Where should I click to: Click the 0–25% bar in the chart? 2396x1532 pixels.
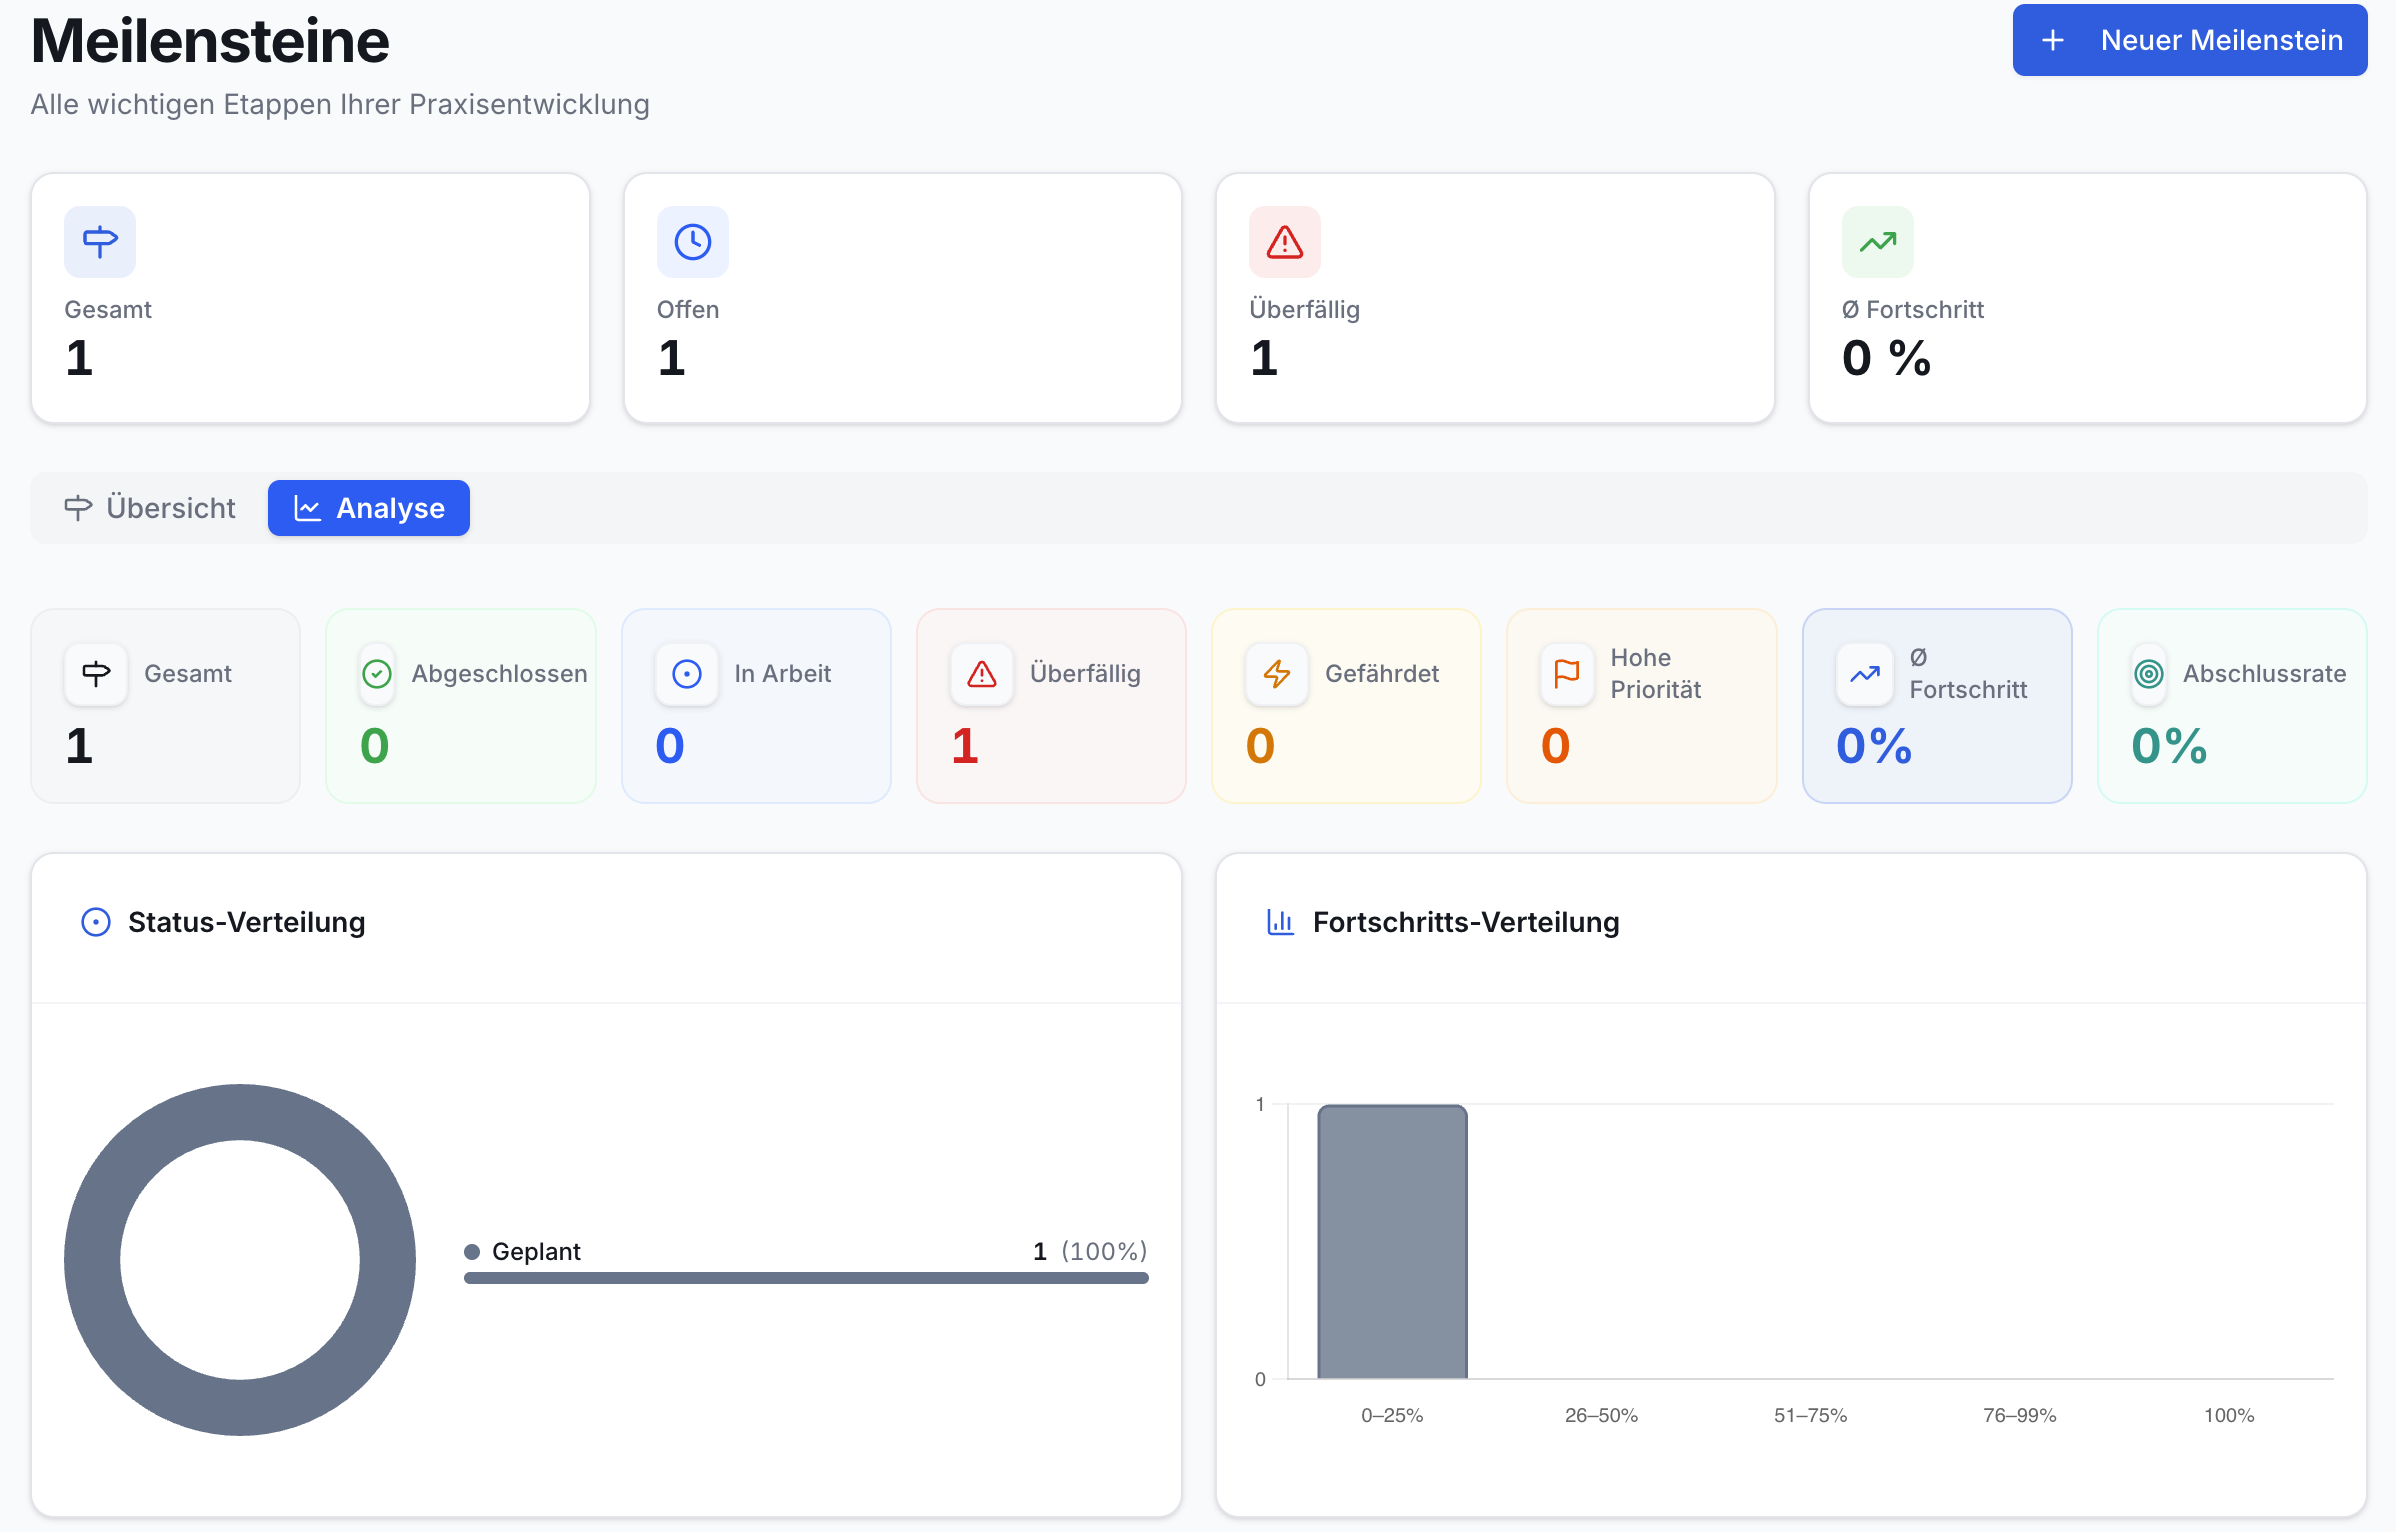pos(1393,1242)
